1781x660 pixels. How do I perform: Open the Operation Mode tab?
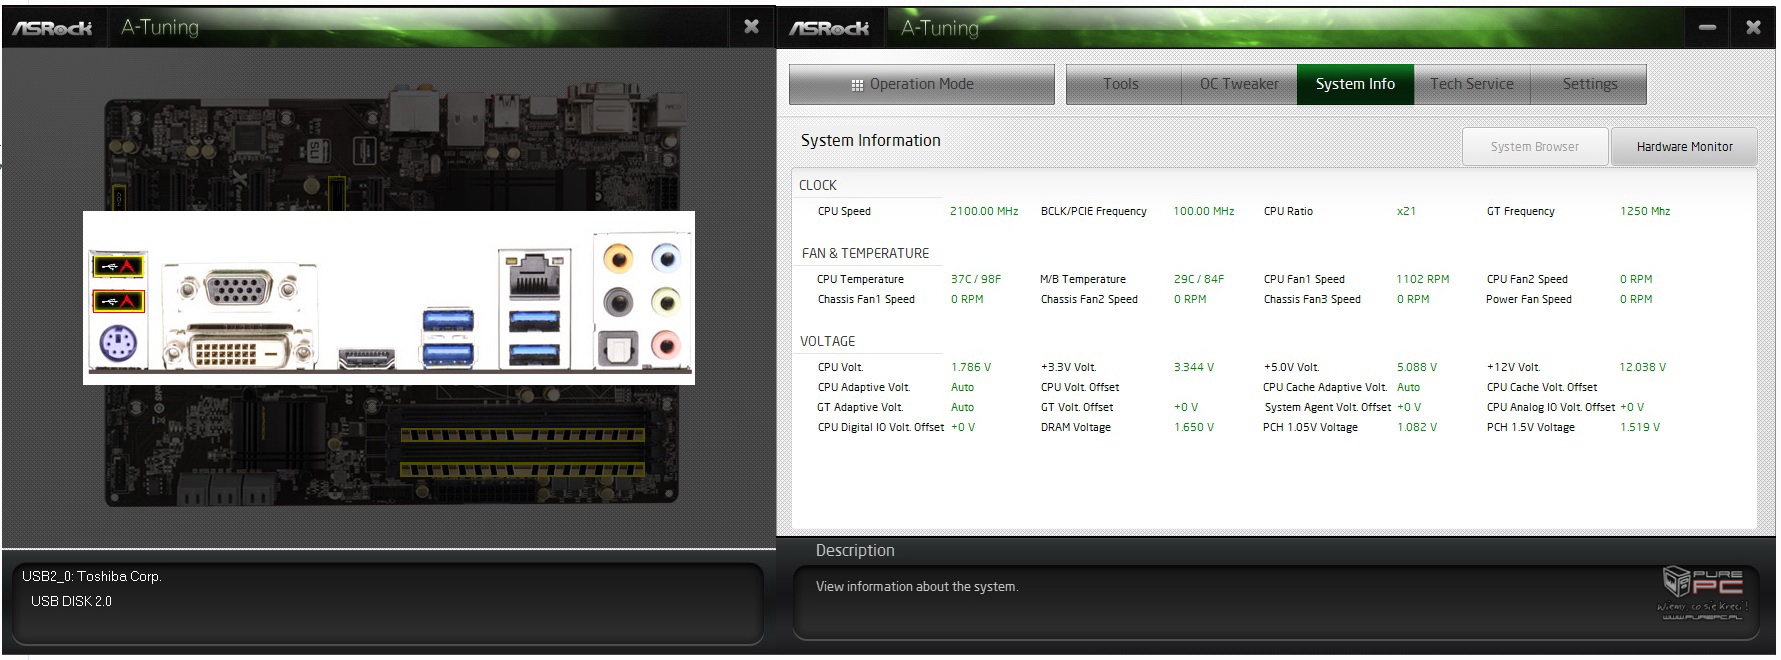(x=921, y=84)
